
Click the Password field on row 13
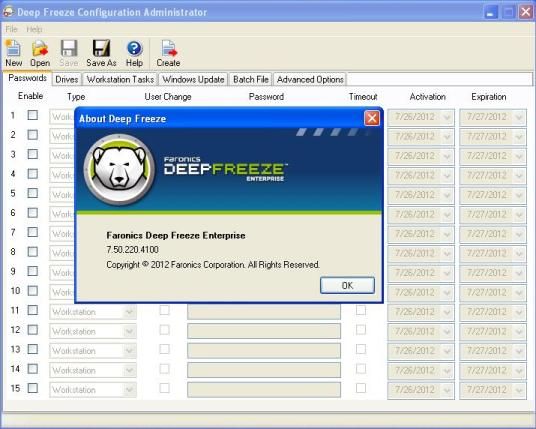[264, 351]
